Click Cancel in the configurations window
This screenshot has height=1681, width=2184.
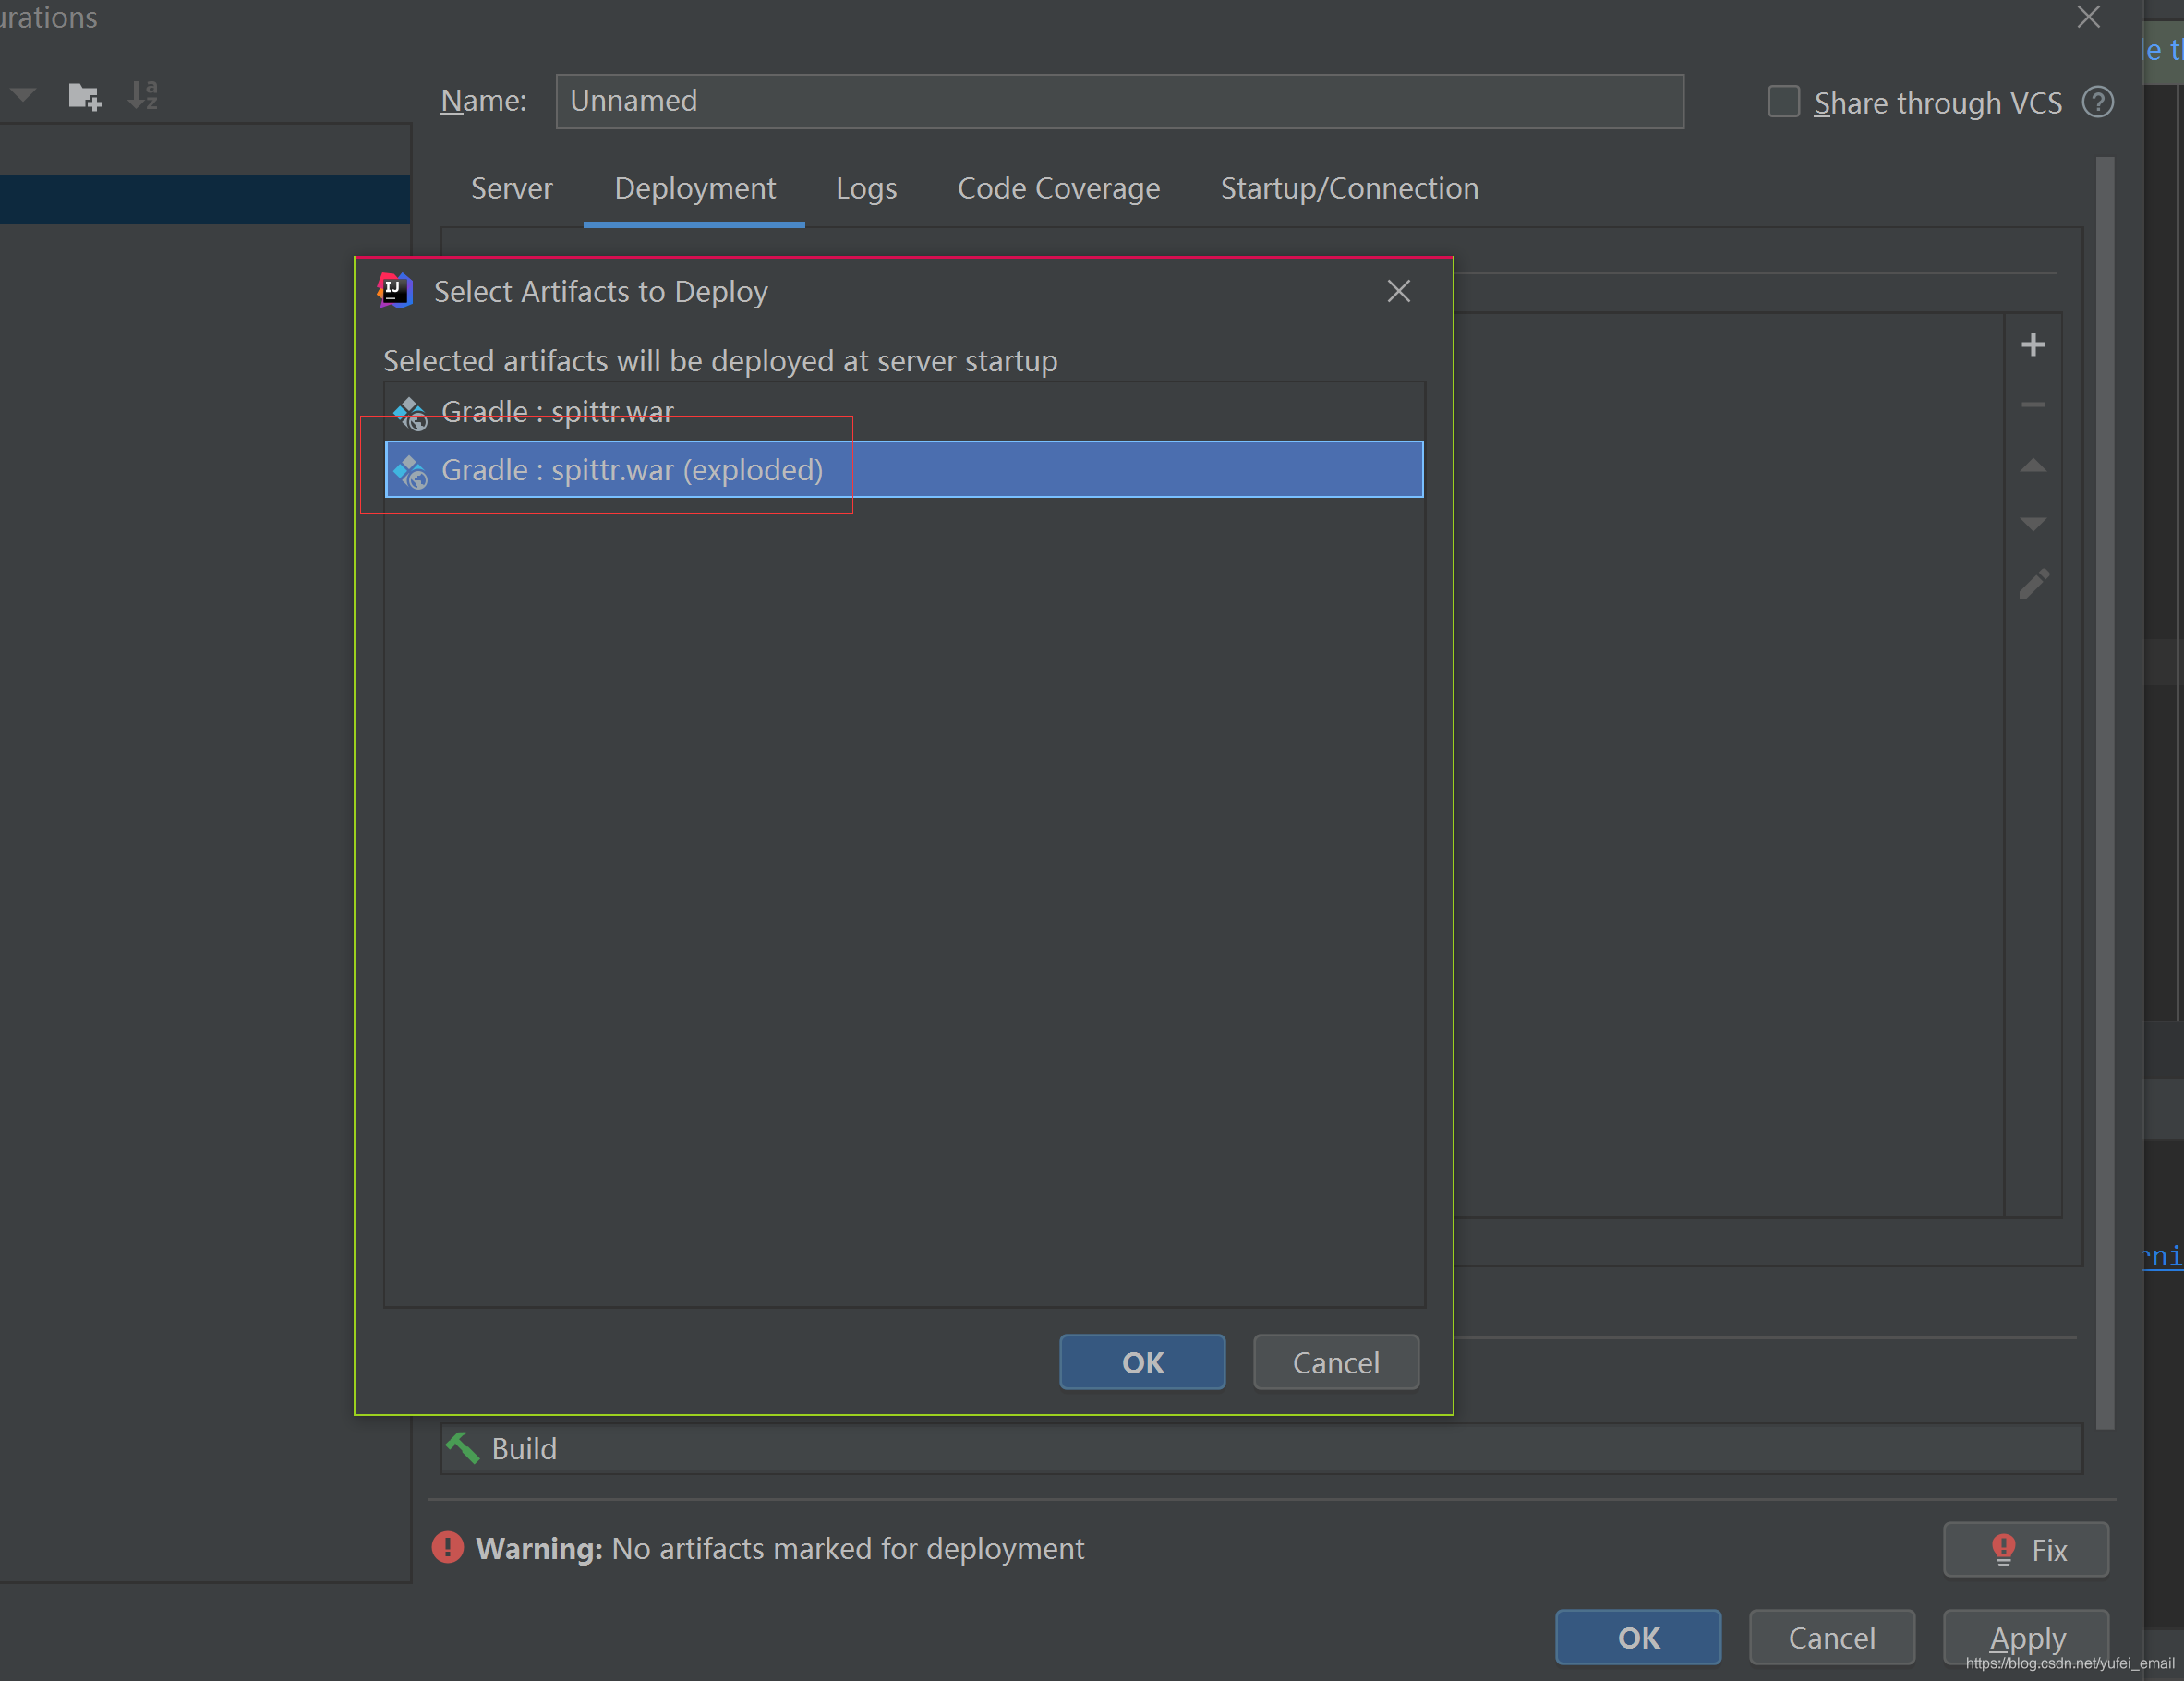click(x=1832, y=1637)
